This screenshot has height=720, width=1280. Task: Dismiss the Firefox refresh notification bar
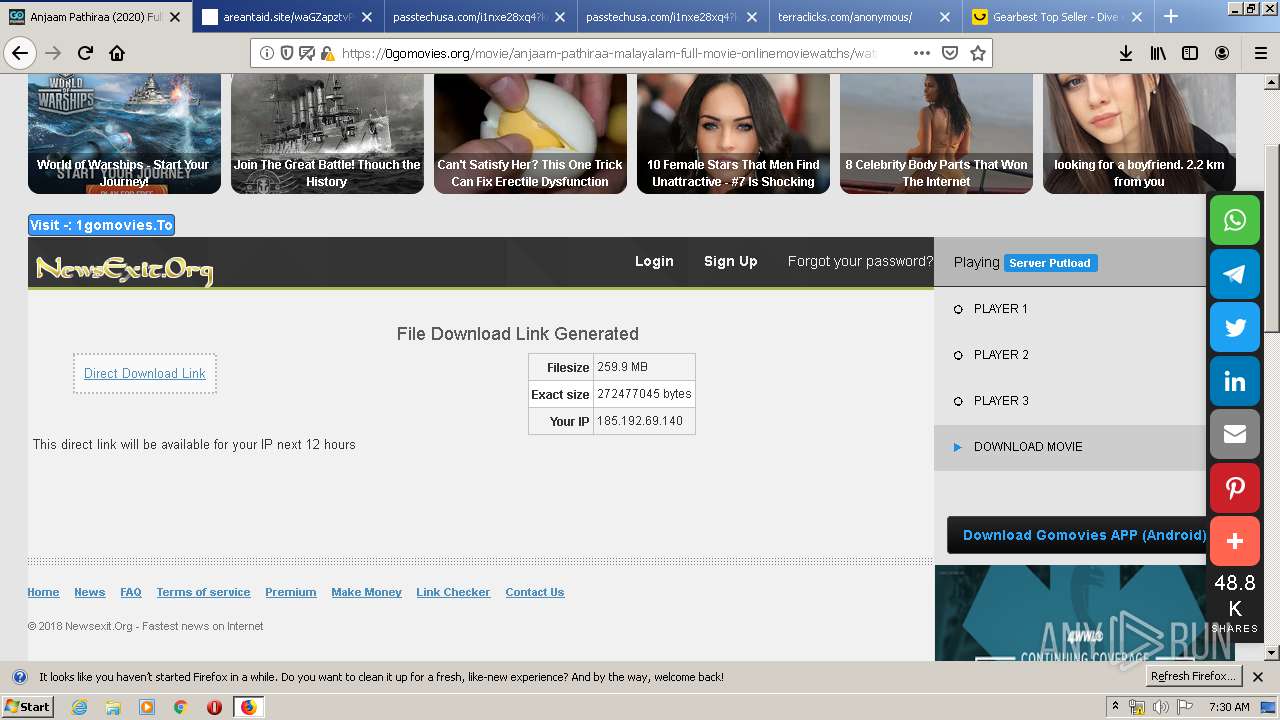[x=1258, y=677]
